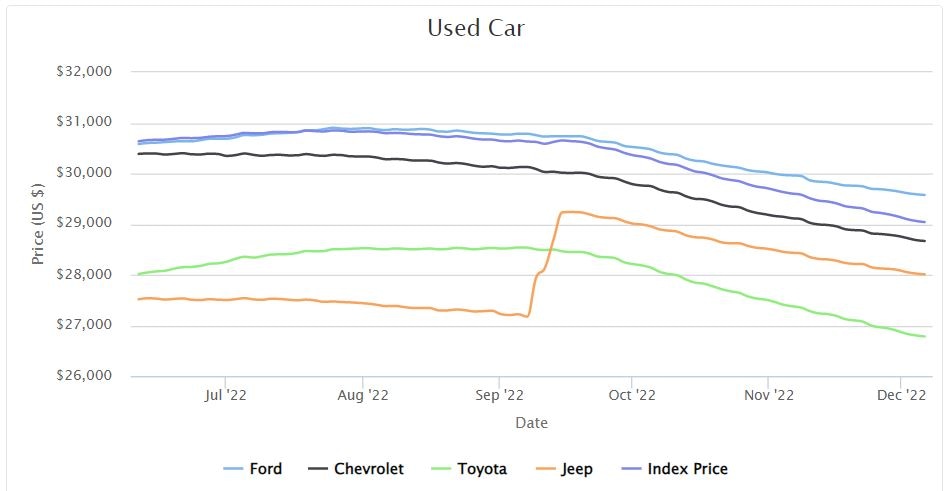Click the "Date" x-axis title
The image size is (950, 491).
pos(531,423)
